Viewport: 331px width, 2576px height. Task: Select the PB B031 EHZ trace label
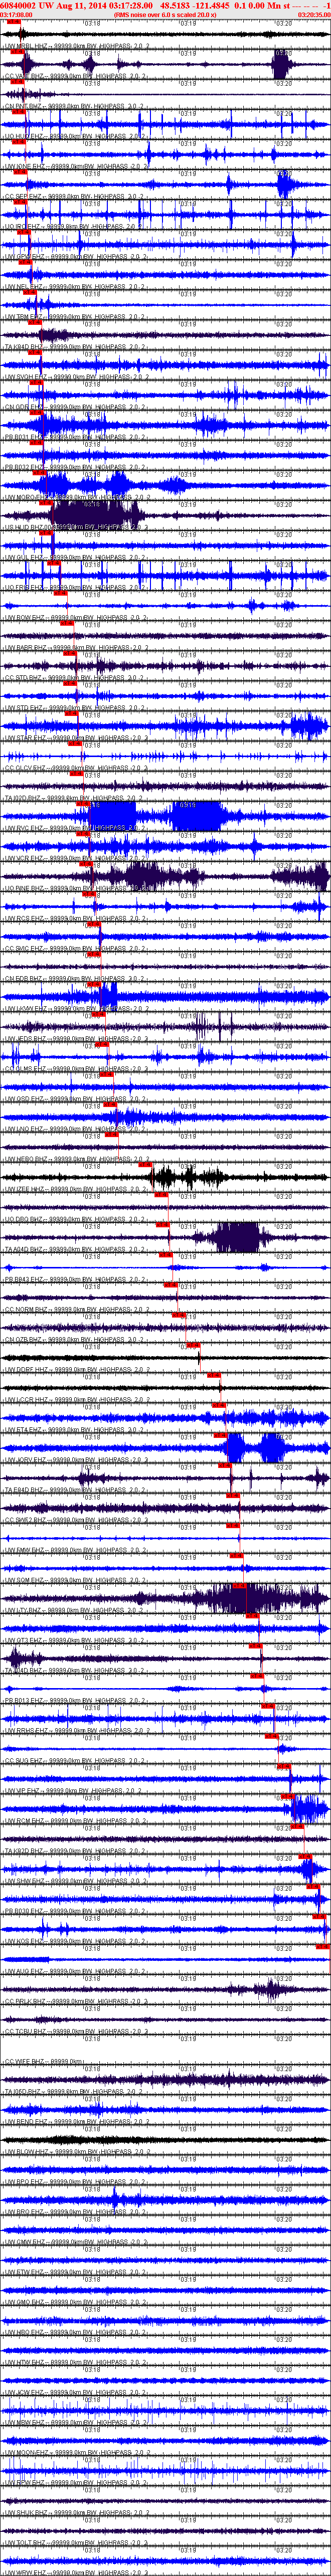coord(75,437)
